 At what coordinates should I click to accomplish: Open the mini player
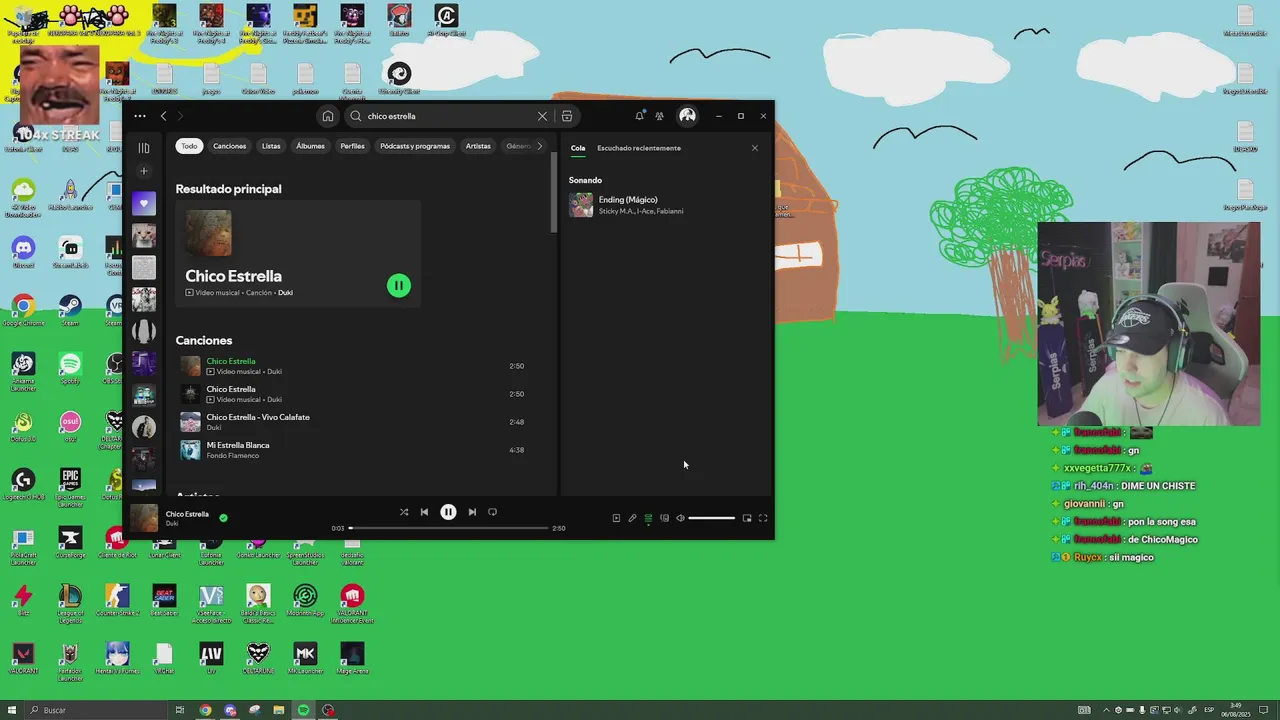click(747, 518)
